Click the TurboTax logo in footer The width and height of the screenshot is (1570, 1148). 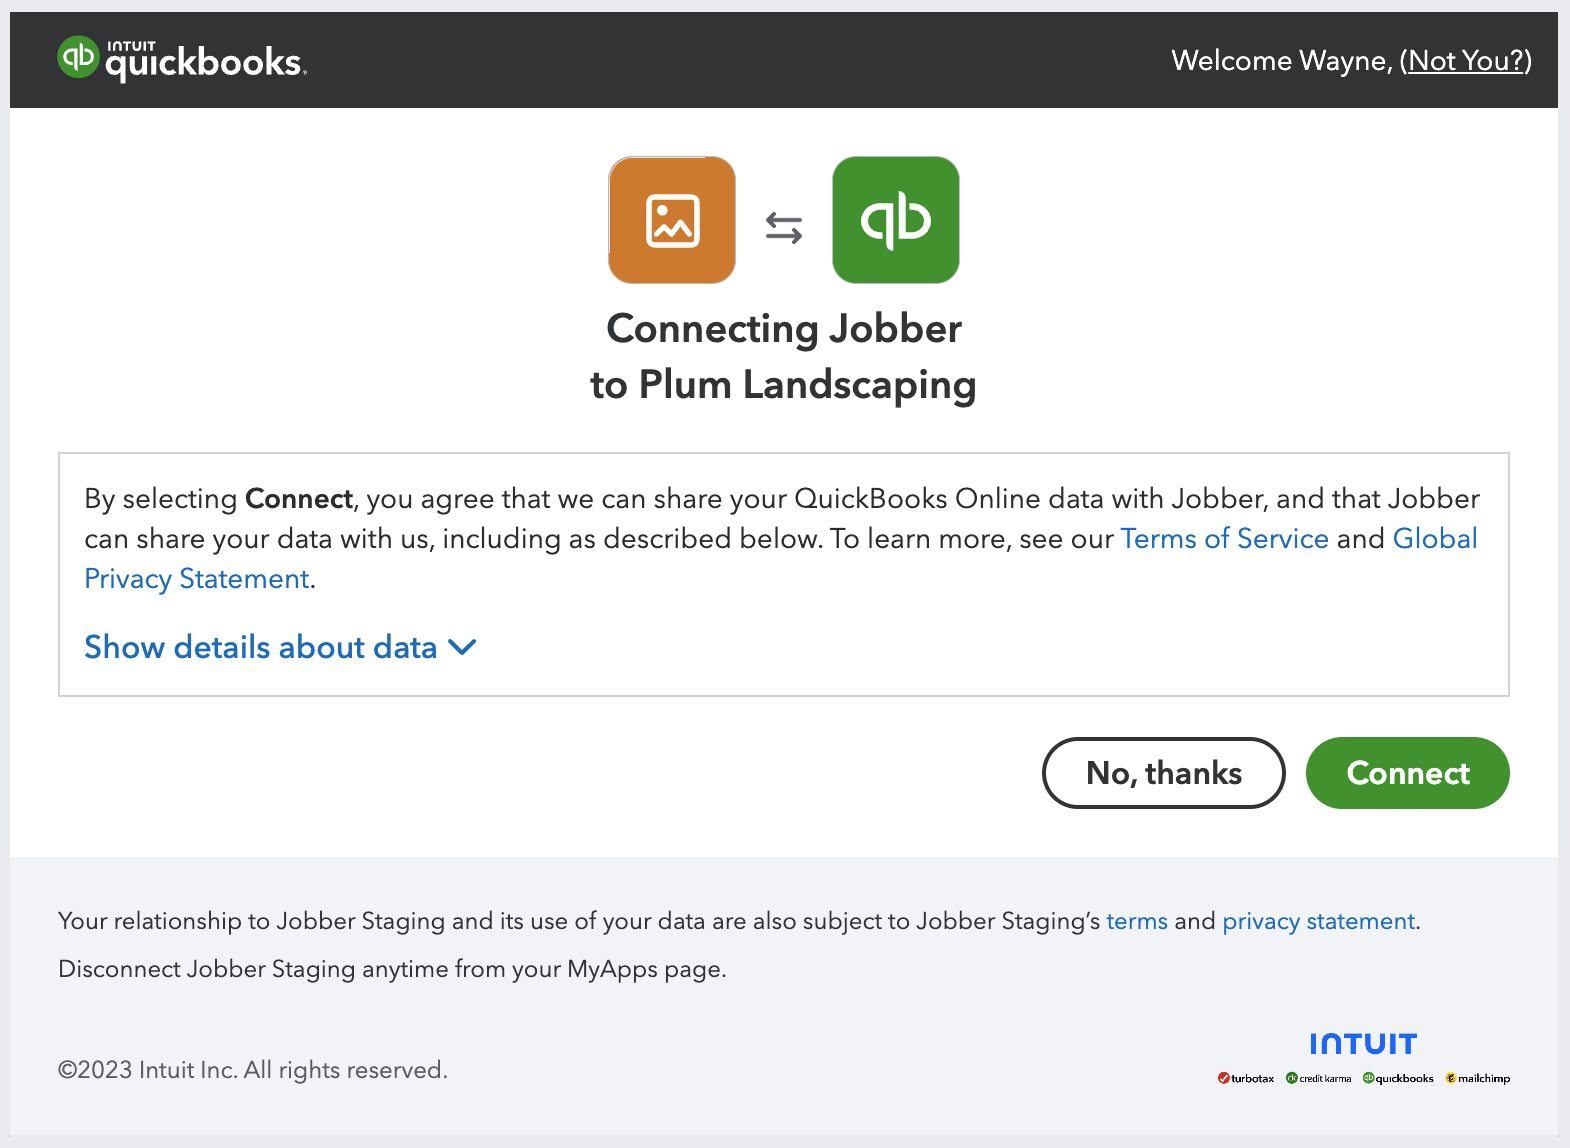pyautogui.click(x=1246, y=1078)
